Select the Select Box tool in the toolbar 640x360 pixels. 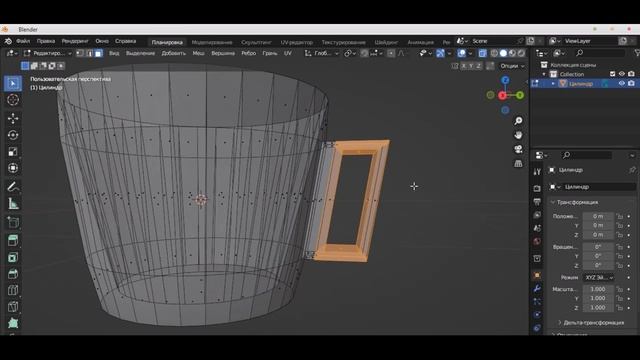pyautogui.click(x=13, y=83)
